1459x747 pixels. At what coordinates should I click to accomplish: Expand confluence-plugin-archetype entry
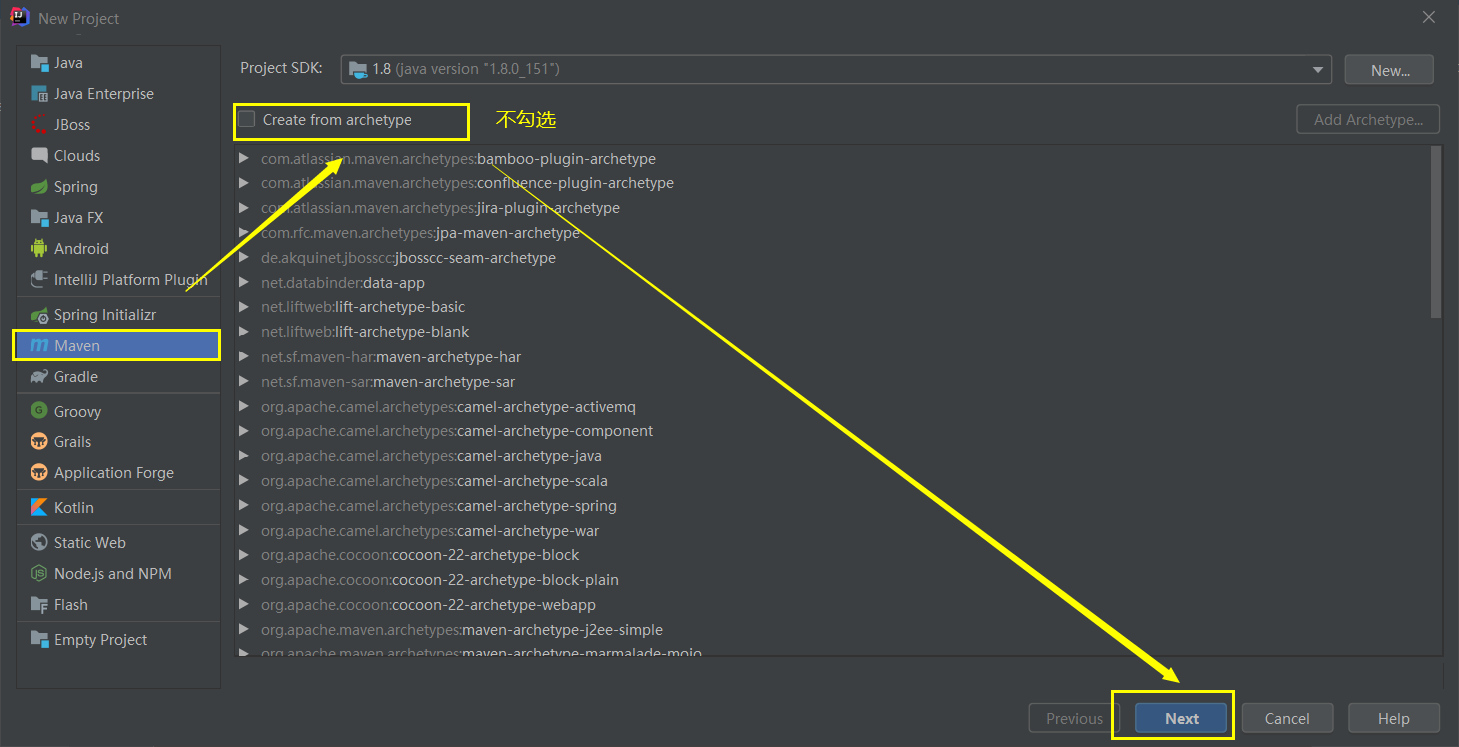point(243,183)
